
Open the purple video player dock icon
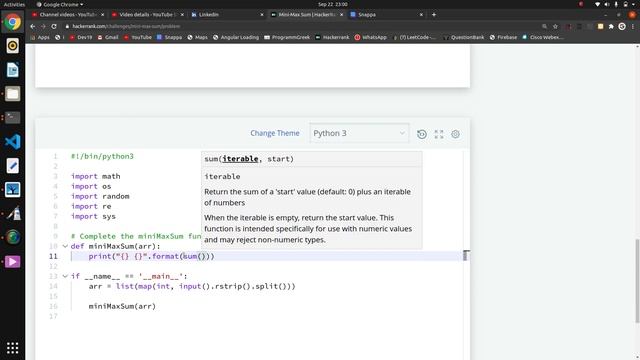point(13,261)
